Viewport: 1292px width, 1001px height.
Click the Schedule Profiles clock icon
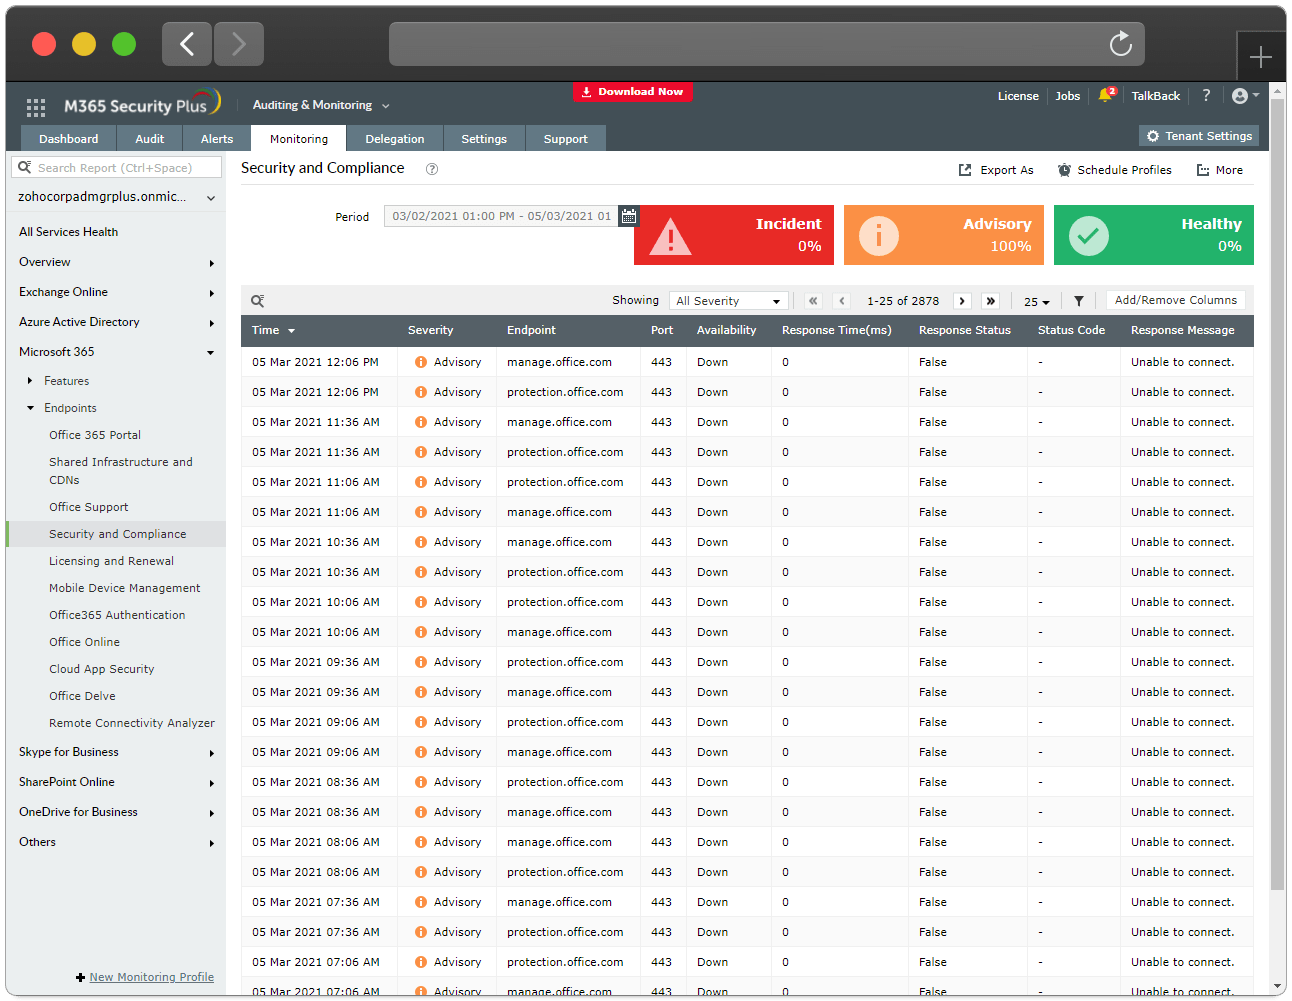click(x=1064, y=170)
